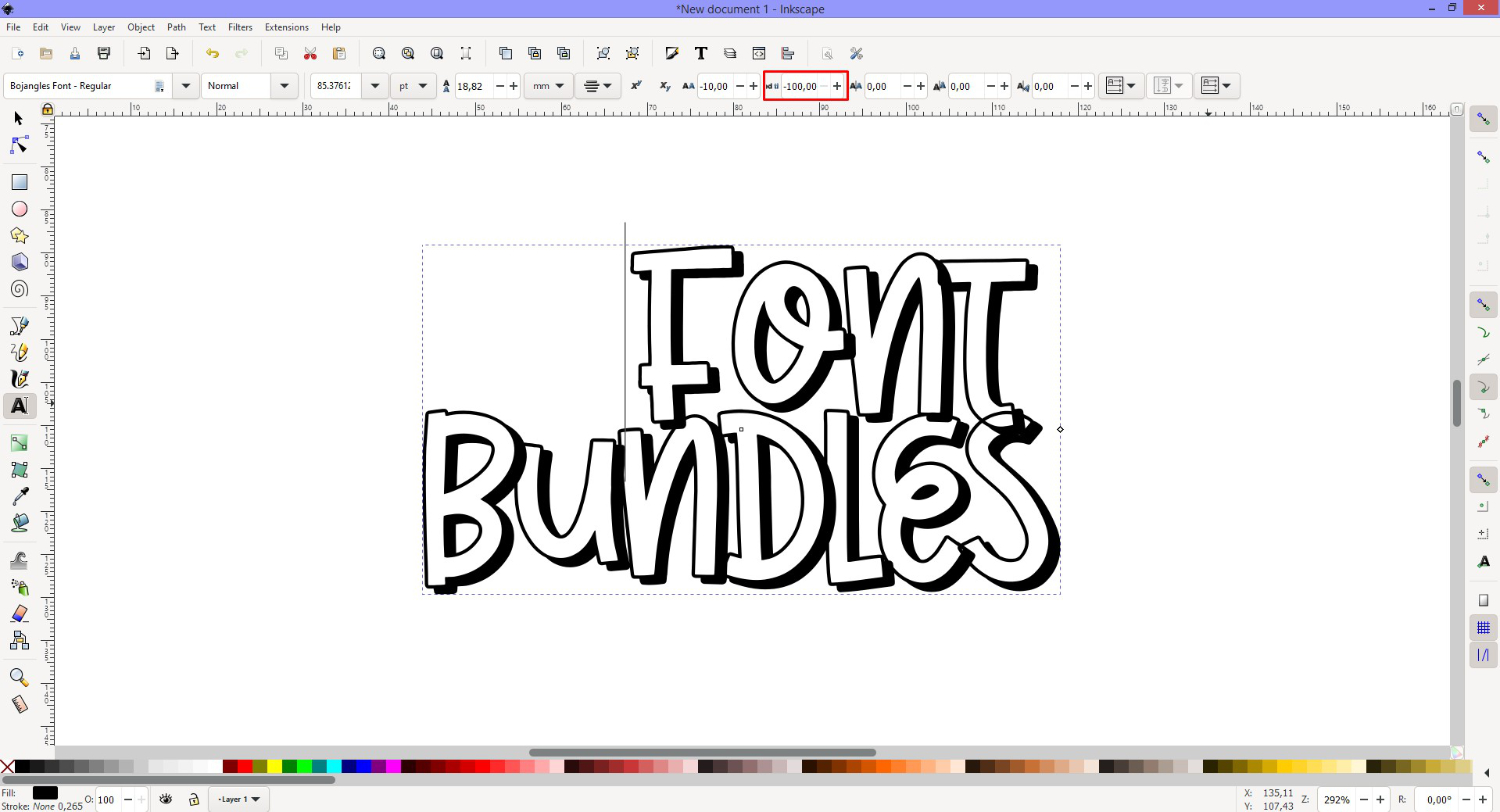Toggle snap to page border
Viewport: 1500px width, 812px height.
point(1484,601)
